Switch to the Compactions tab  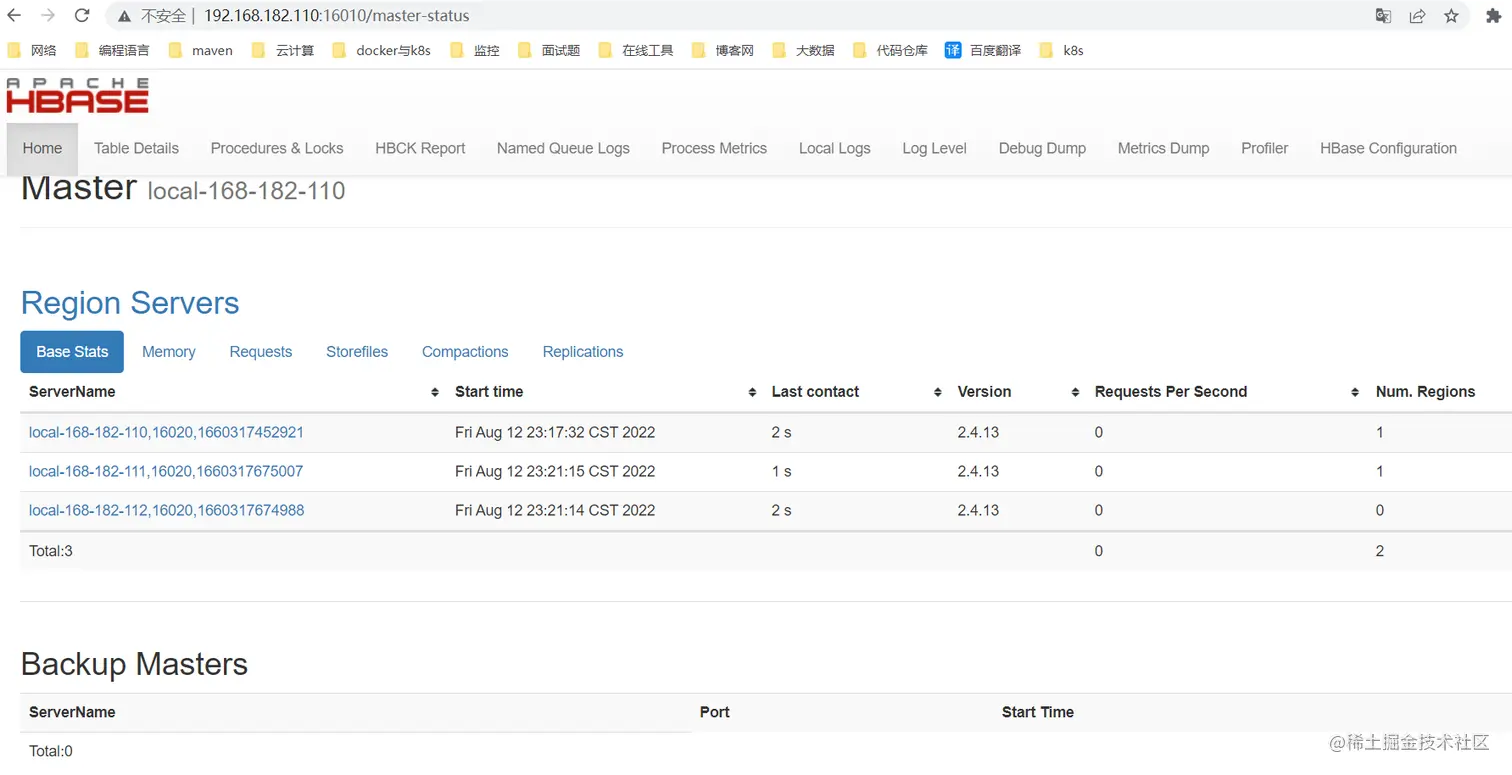click(465, 352)
